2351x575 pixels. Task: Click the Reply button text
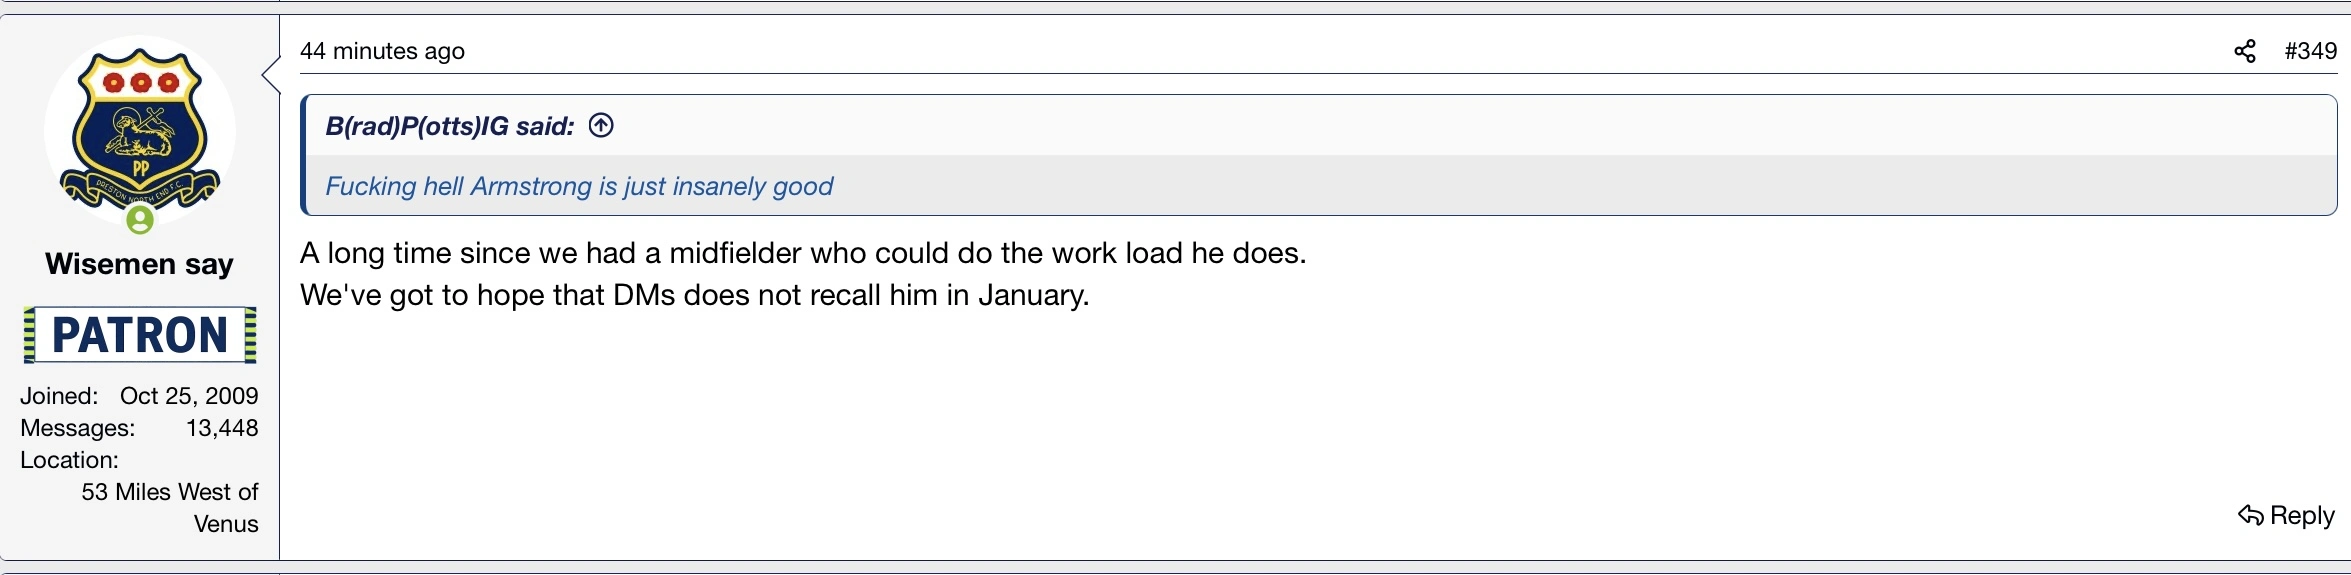pos(2302,516)
